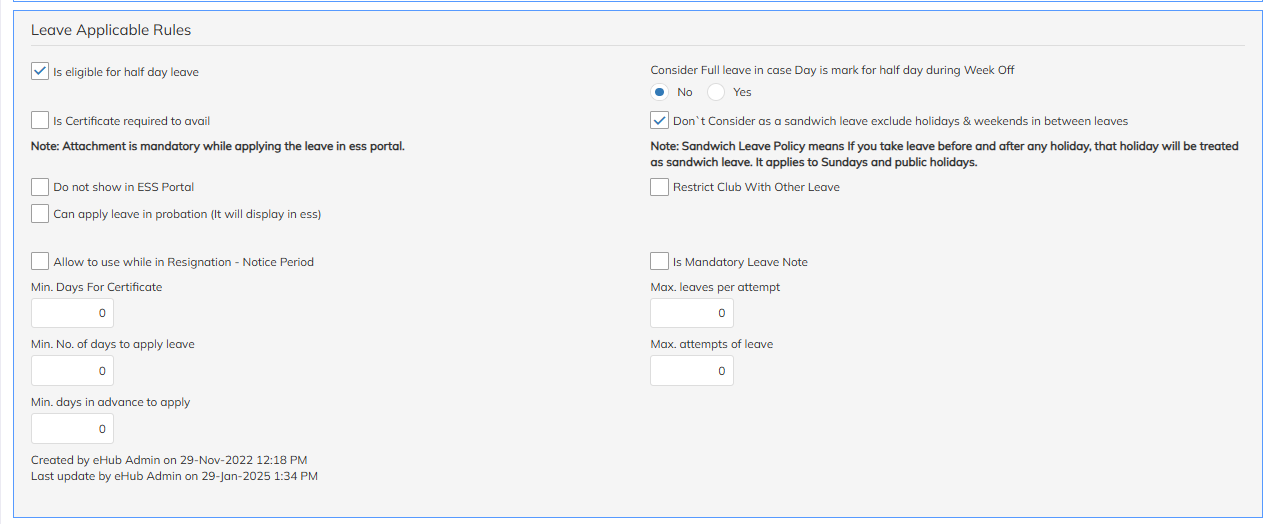Click the 'Leave Applicable Rules' section heading
Viewport: 1268px width, 524px height.
(x=111, y=30)
